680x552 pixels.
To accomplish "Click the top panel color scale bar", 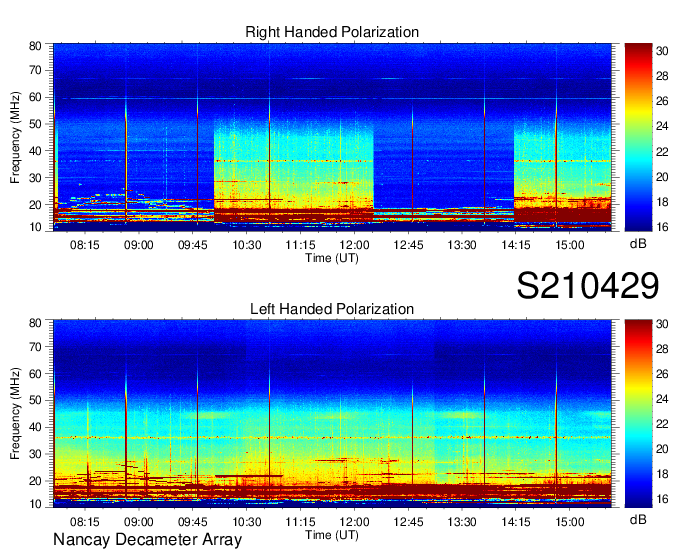I will pyautogui.click(x=638, y=137).
